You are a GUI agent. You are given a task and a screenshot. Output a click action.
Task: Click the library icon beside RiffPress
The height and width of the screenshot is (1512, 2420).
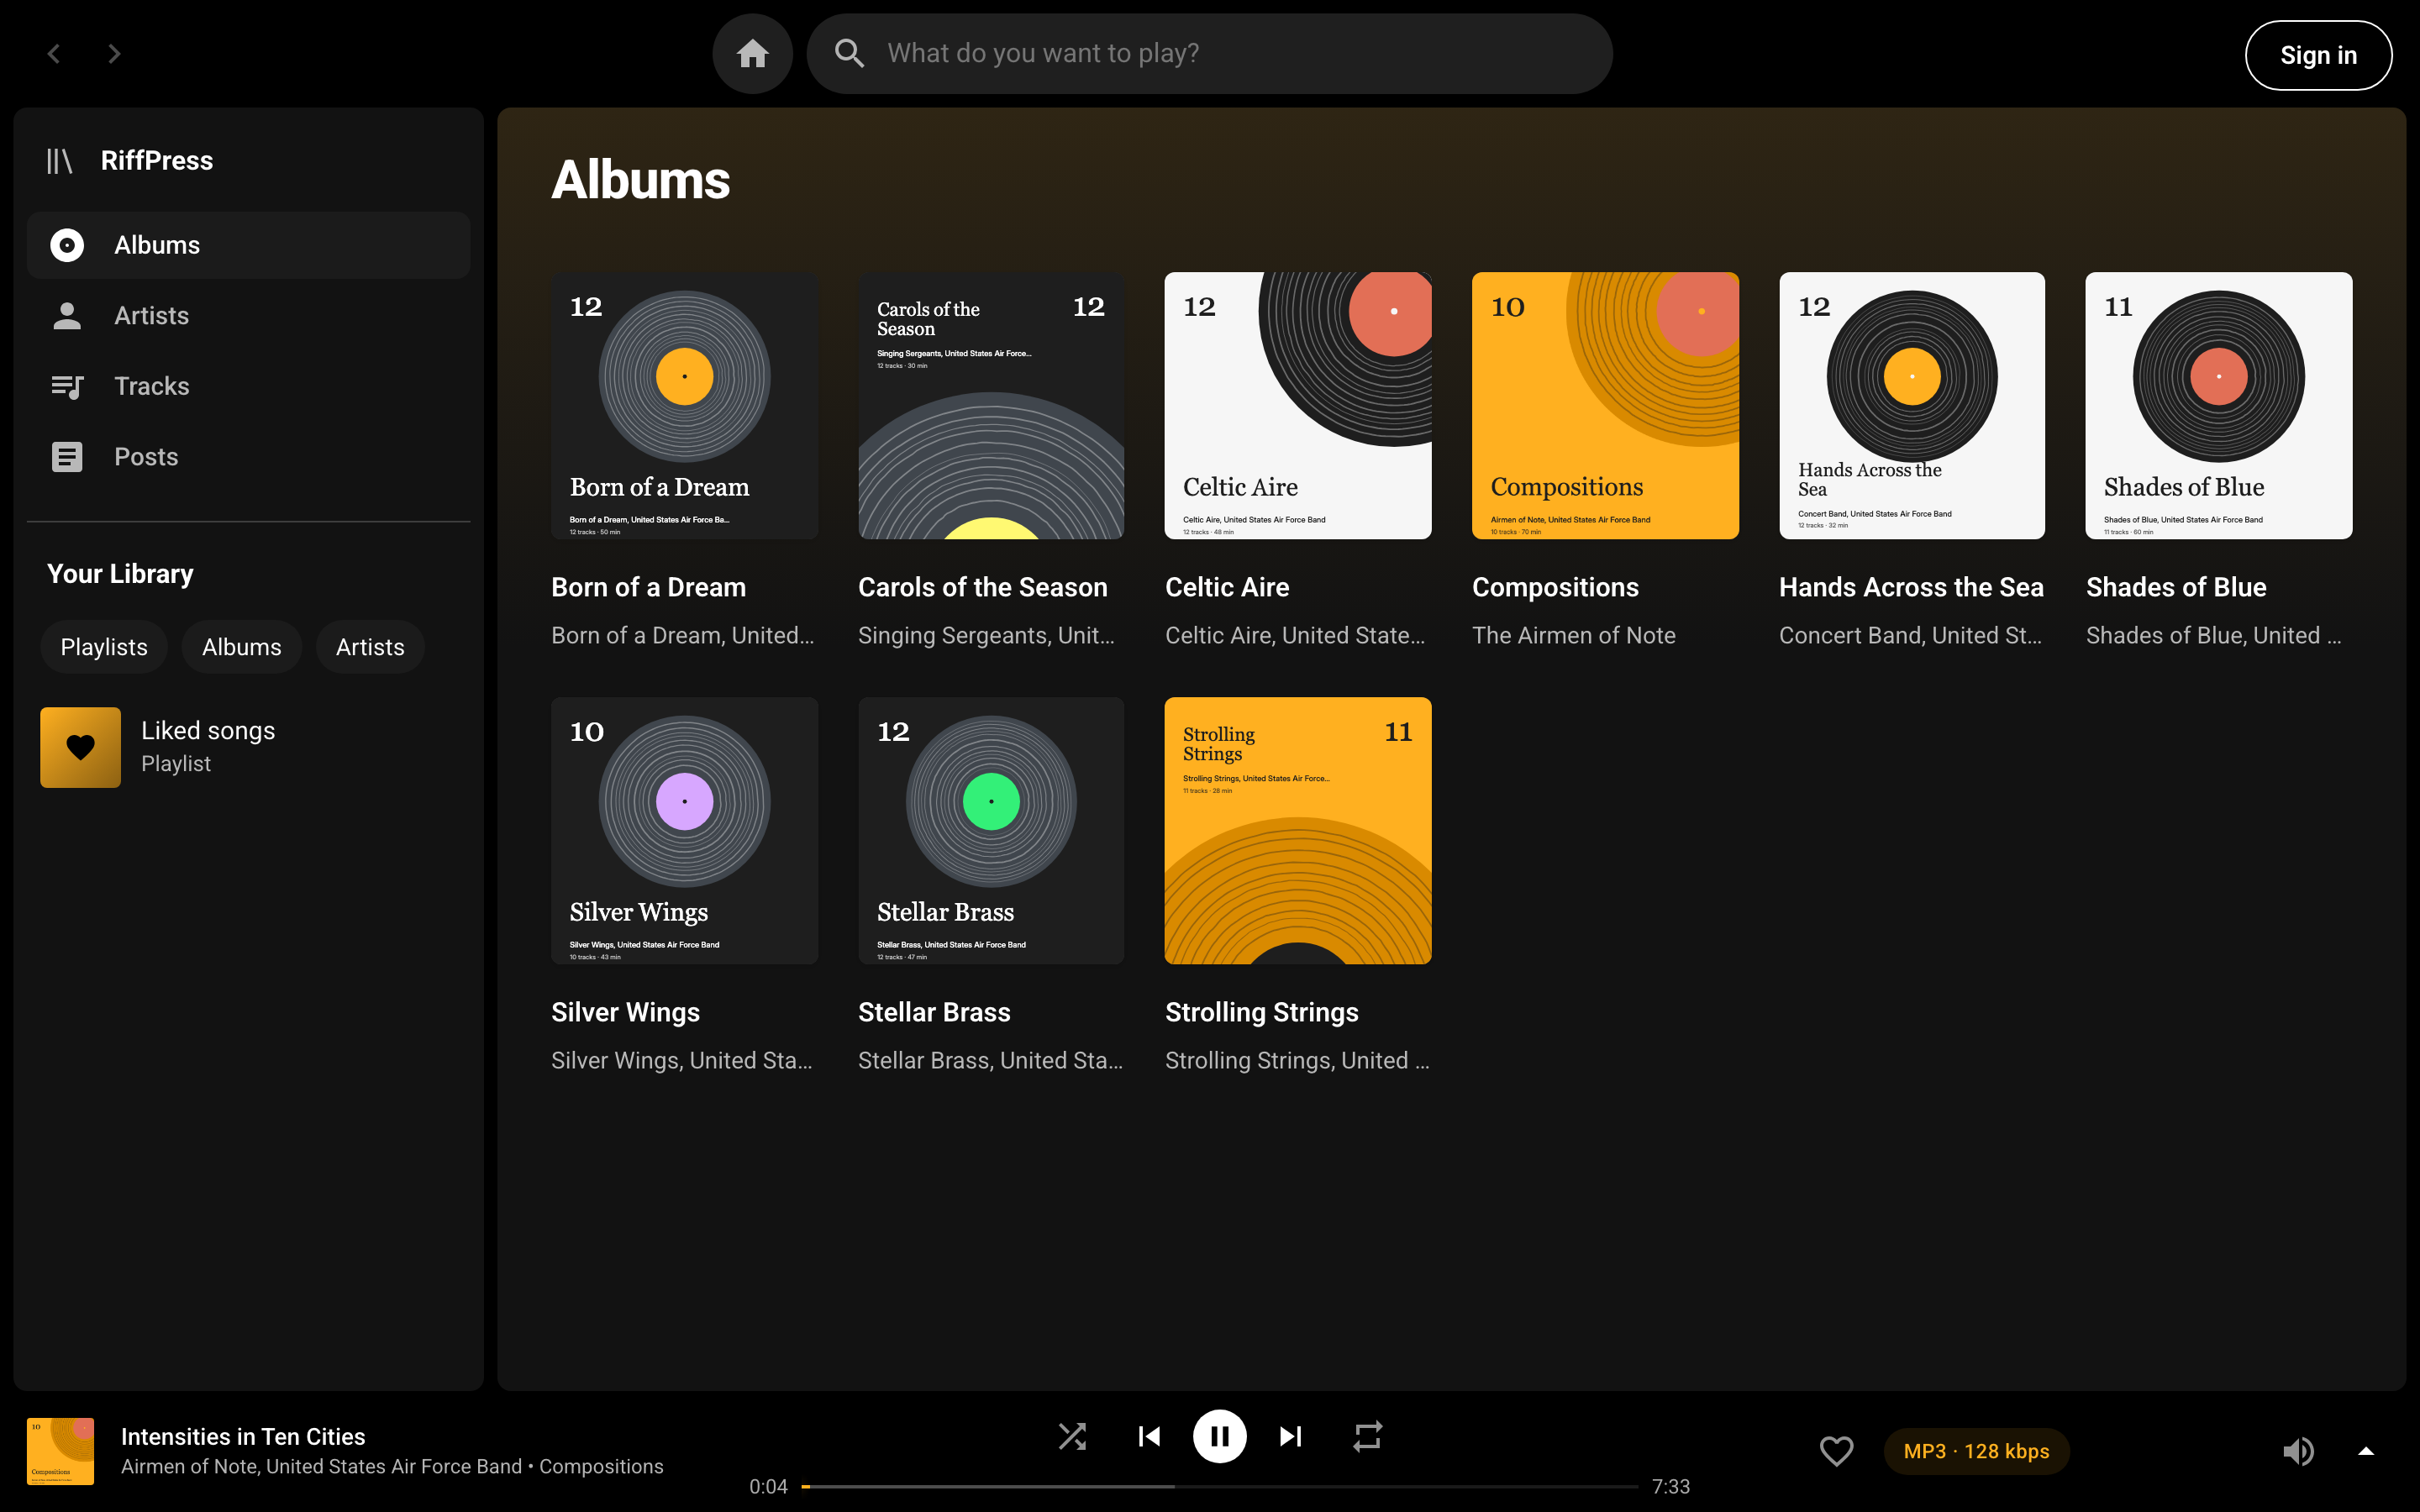click(x=60, y=160)
